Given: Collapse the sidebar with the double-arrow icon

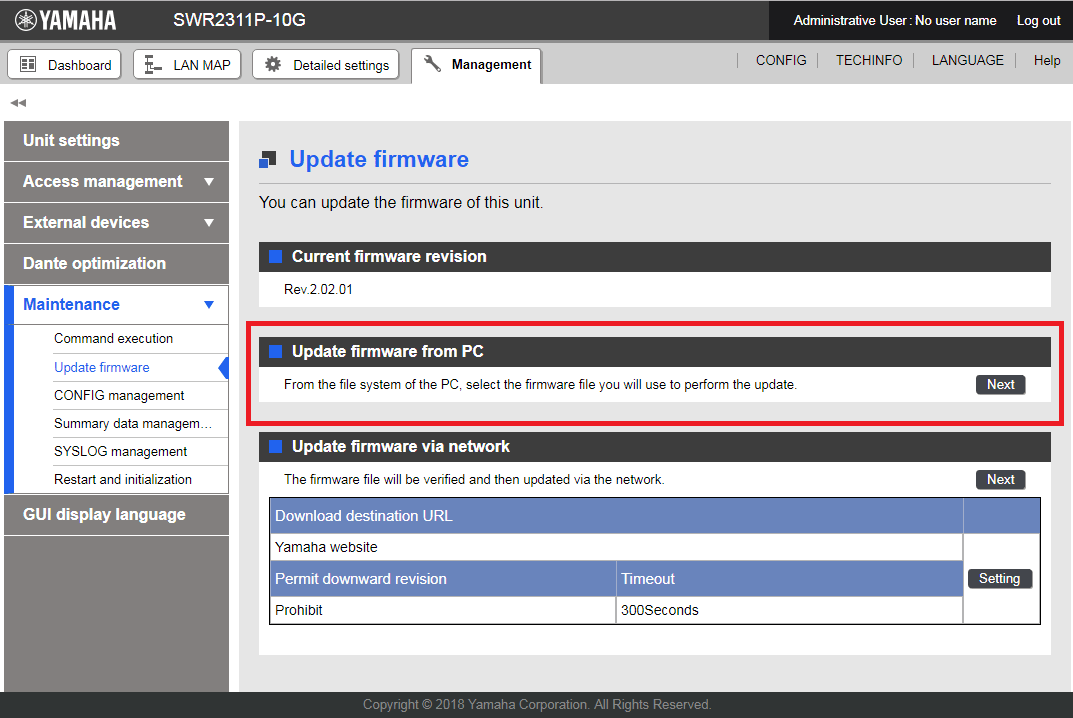Looking at the screenshot, I should (x=18, y=103).
